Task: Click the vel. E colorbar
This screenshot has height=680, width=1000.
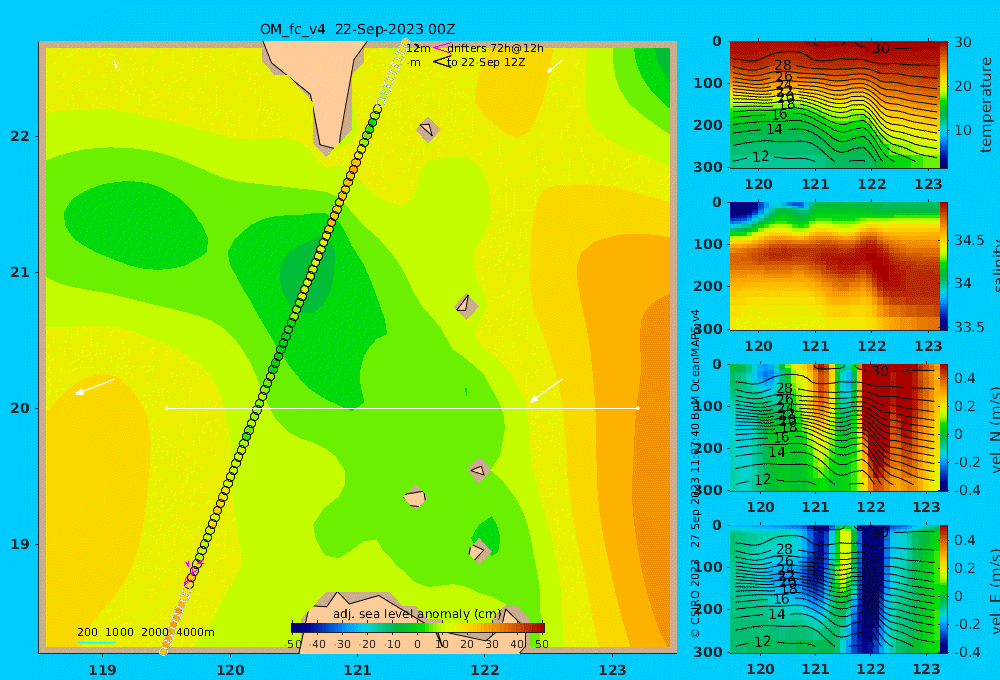Action: tap(943, 589)
